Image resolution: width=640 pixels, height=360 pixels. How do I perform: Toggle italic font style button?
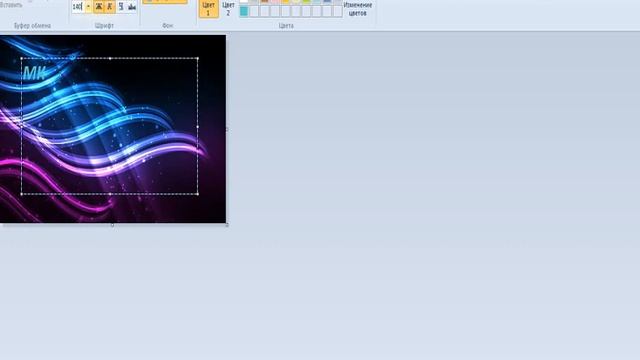(x=110, y=7)
